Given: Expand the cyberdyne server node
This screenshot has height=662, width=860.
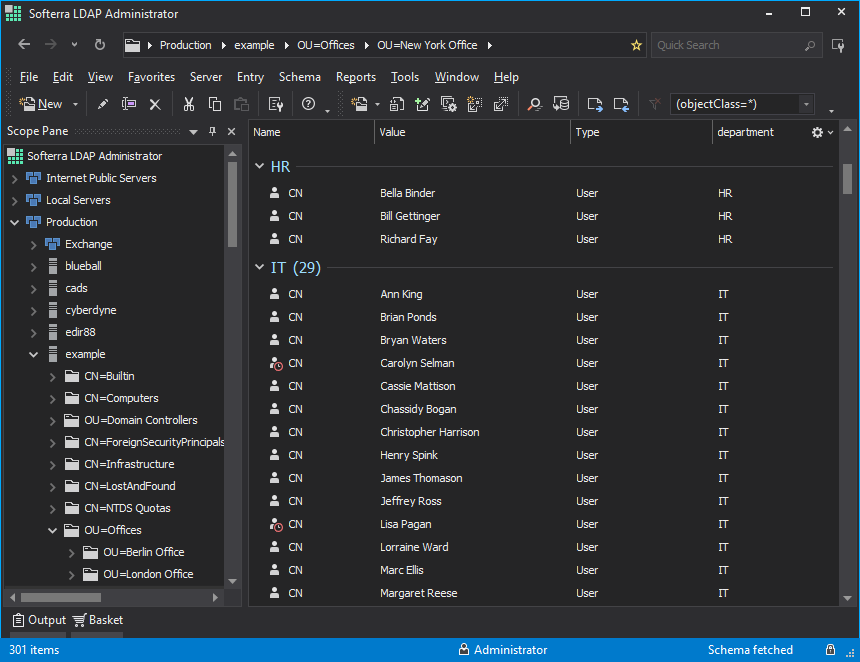Looking at the screenshot, I should click(x=33, y=311).
